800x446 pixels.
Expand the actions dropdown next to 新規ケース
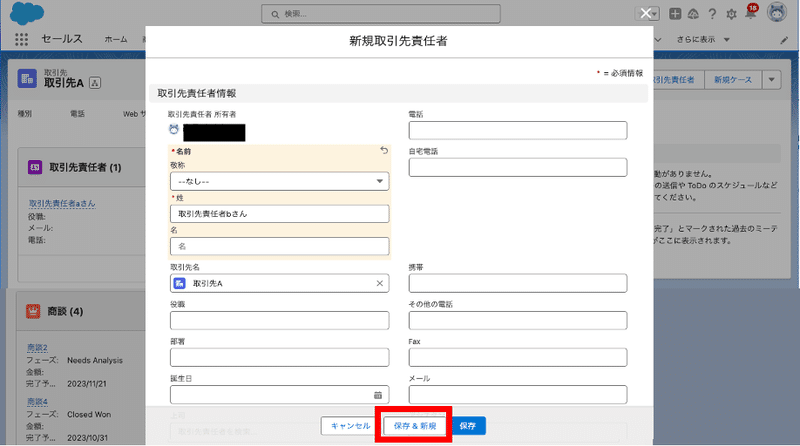(771, 80)
